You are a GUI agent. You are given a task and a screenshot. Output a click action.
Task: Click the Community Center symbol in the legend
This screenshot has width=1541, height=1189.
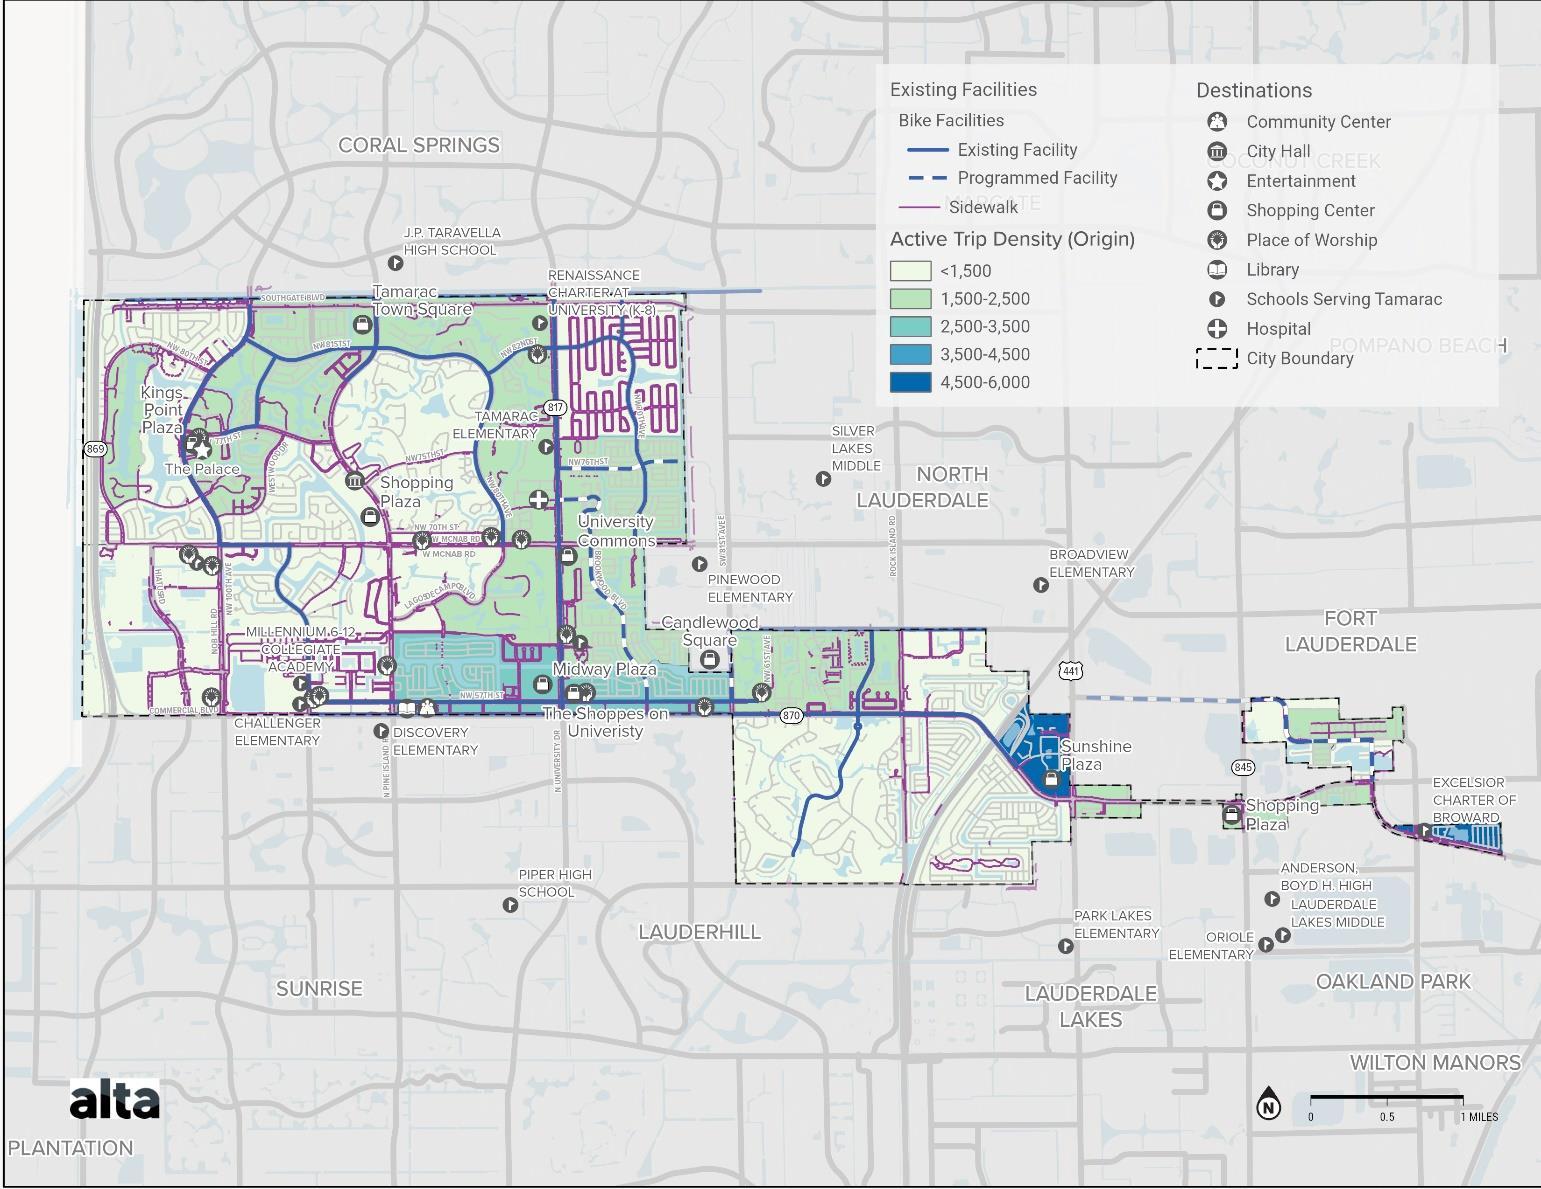[1217, 122]
